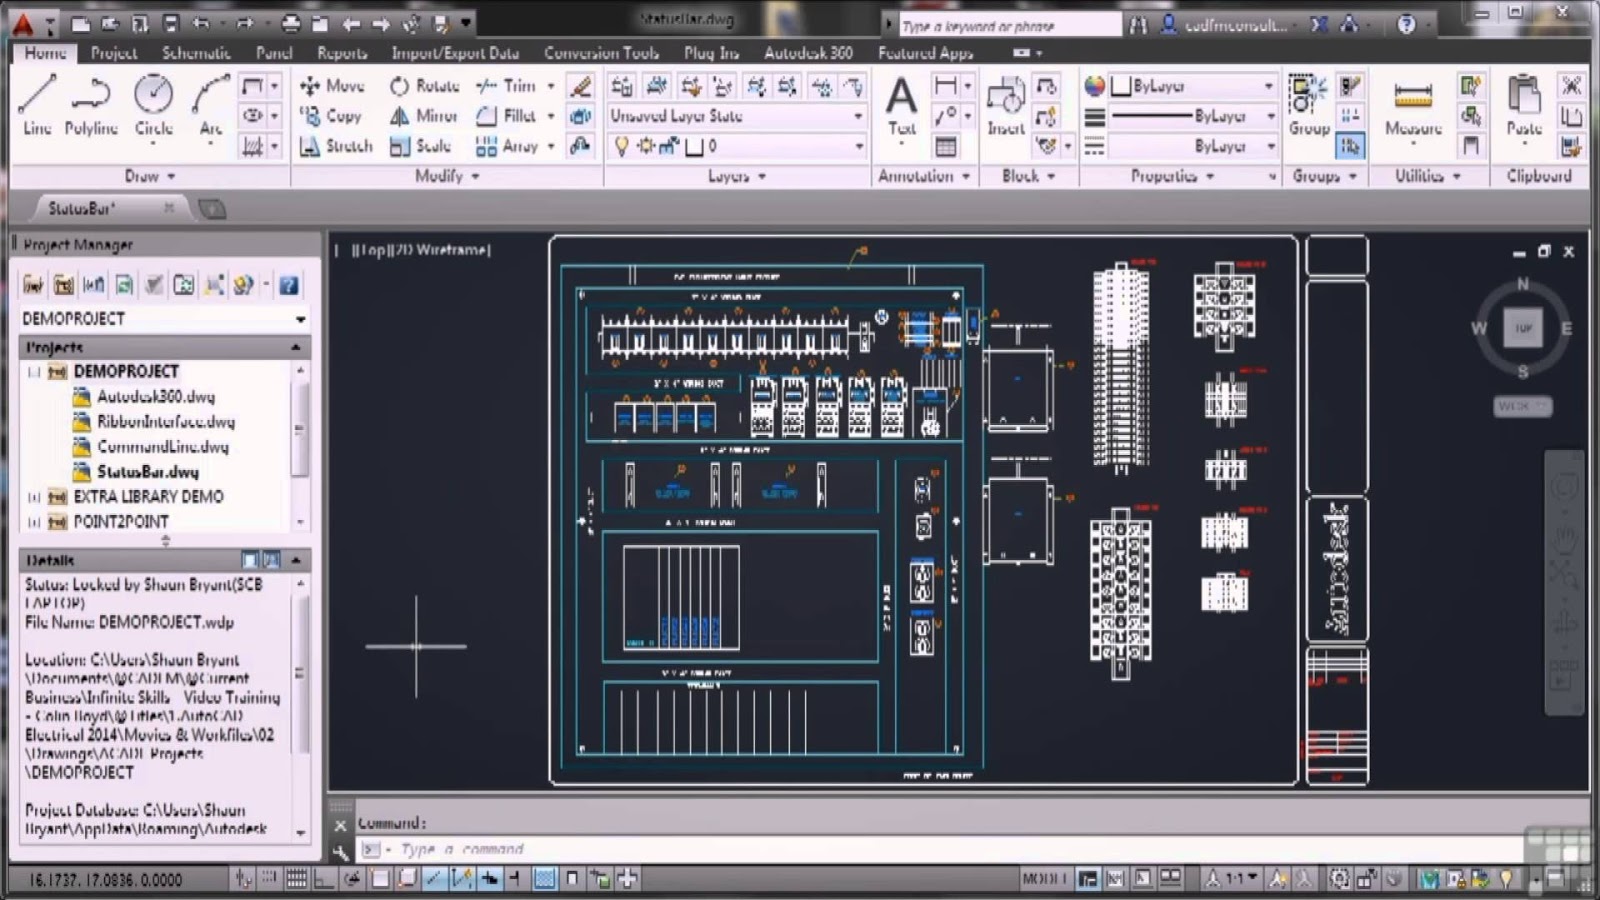
Task: Expand the Modify panel flyout
Action: (447, 176)
